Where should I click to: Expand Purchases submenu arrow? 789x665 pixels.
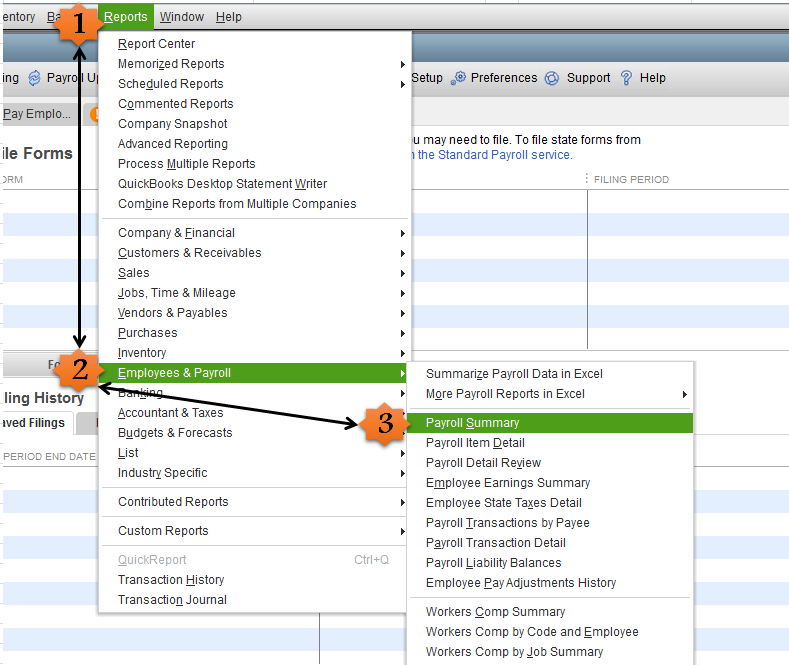coord(403,334)
